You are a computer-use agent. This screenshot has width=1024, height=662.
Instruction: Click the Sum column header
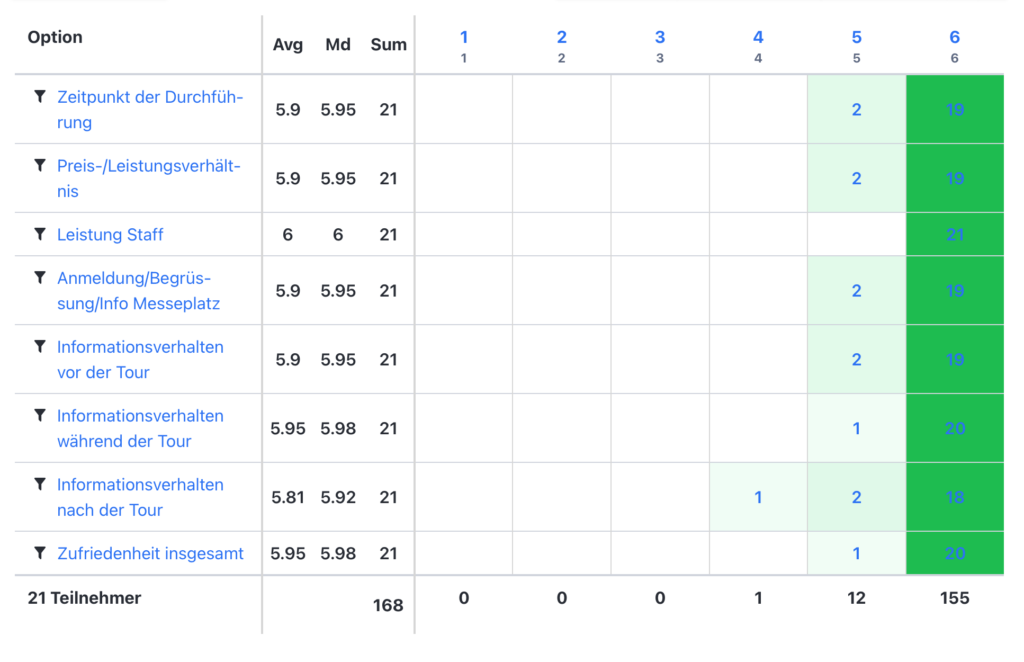389,44
